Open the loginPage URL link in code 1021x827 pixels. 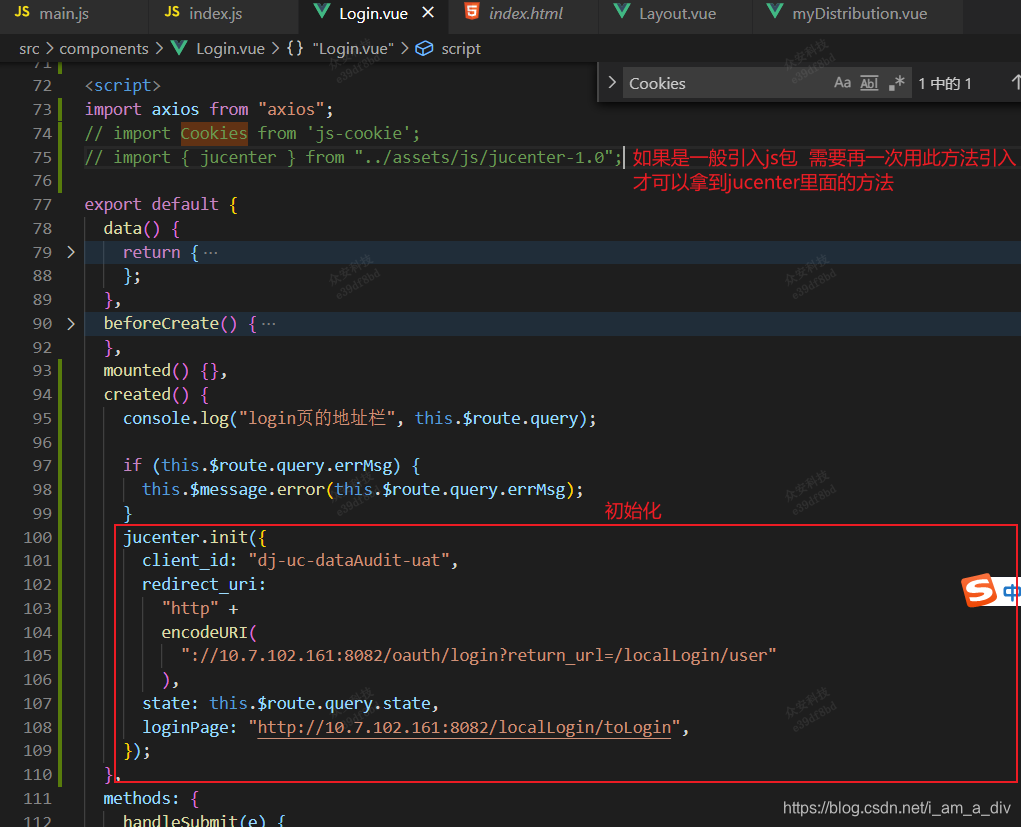coord(464,727)
